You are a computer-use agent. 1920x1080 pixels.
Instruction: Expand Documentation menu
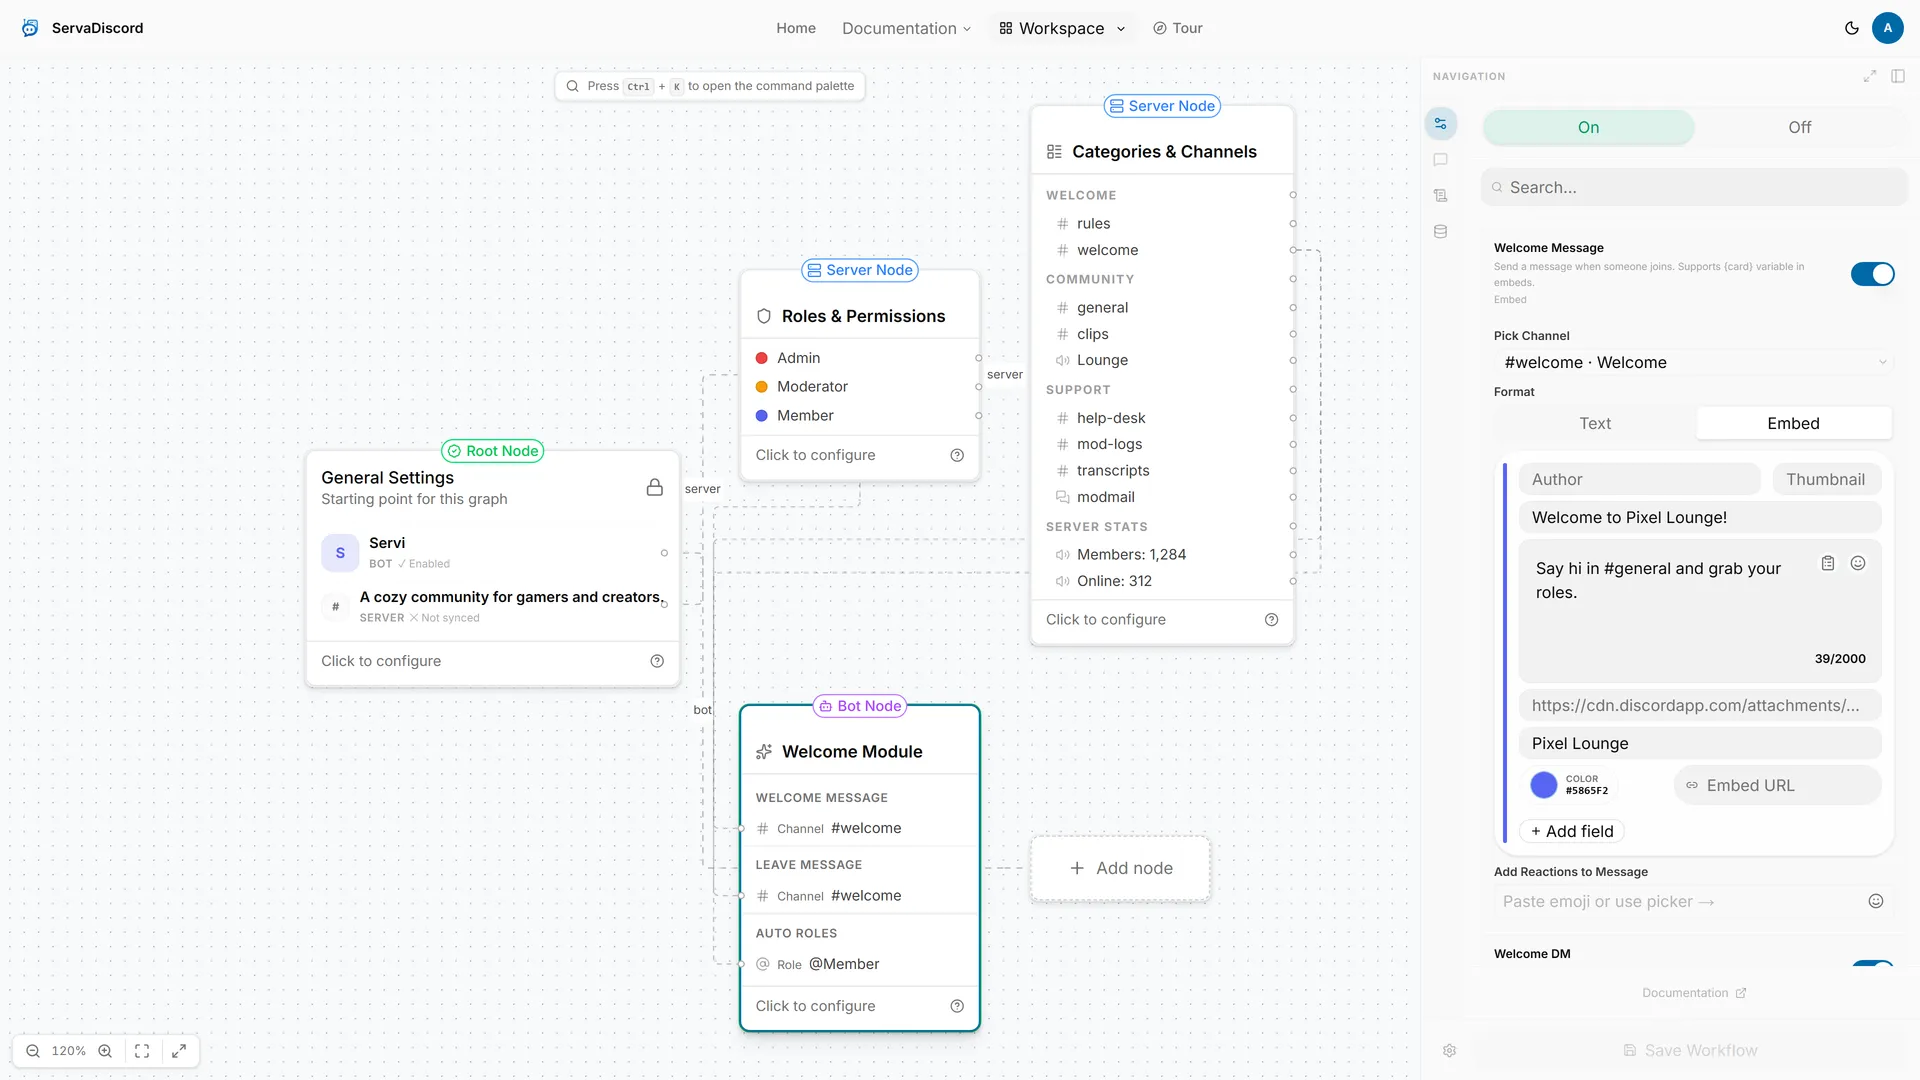[x=906, y=28]
